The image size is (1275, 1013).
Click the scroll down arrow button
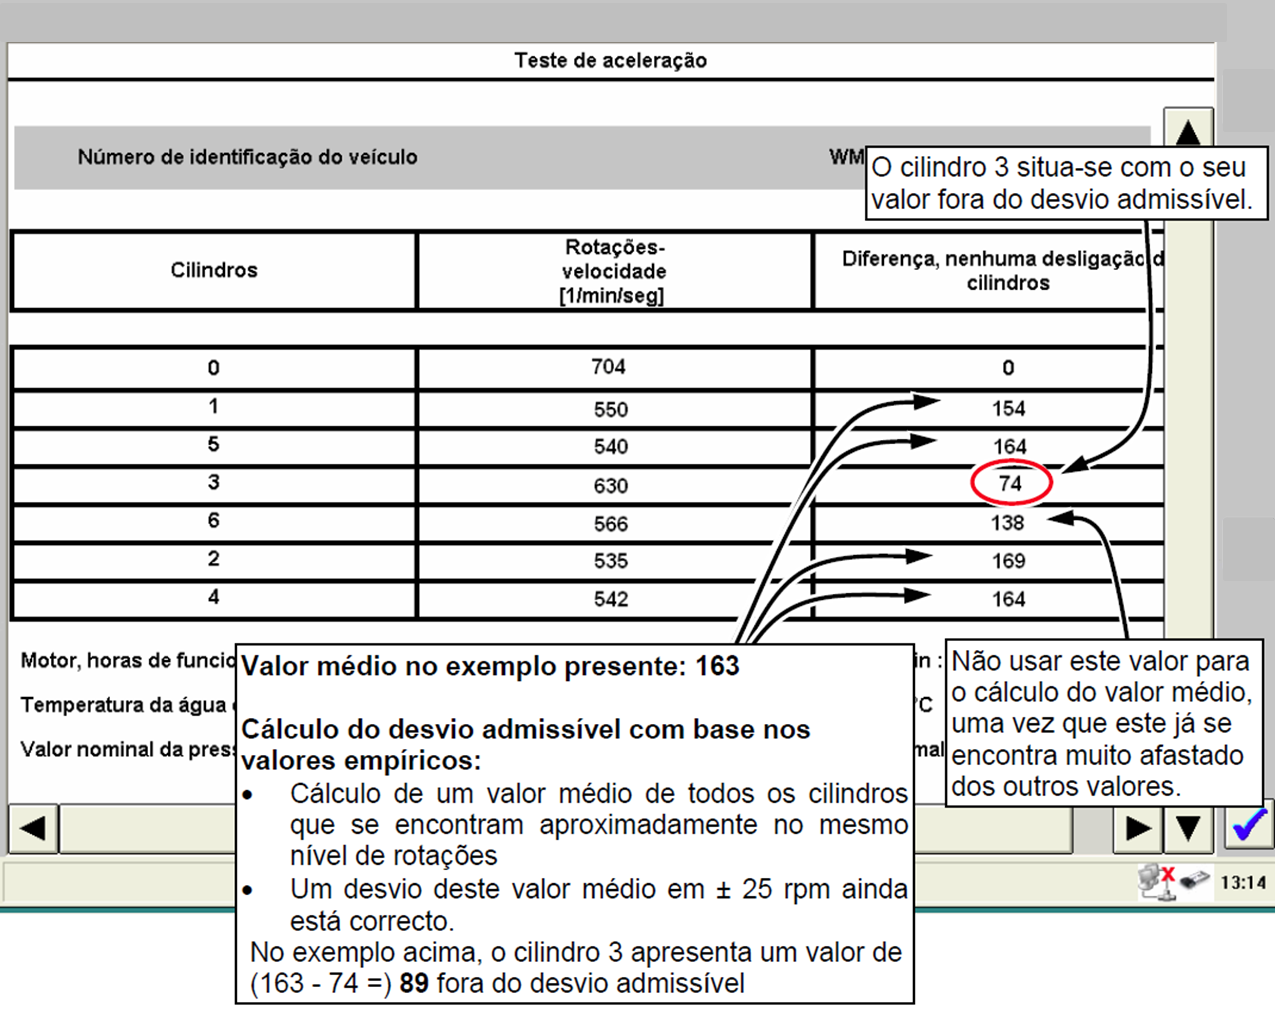coord(1188,828)
